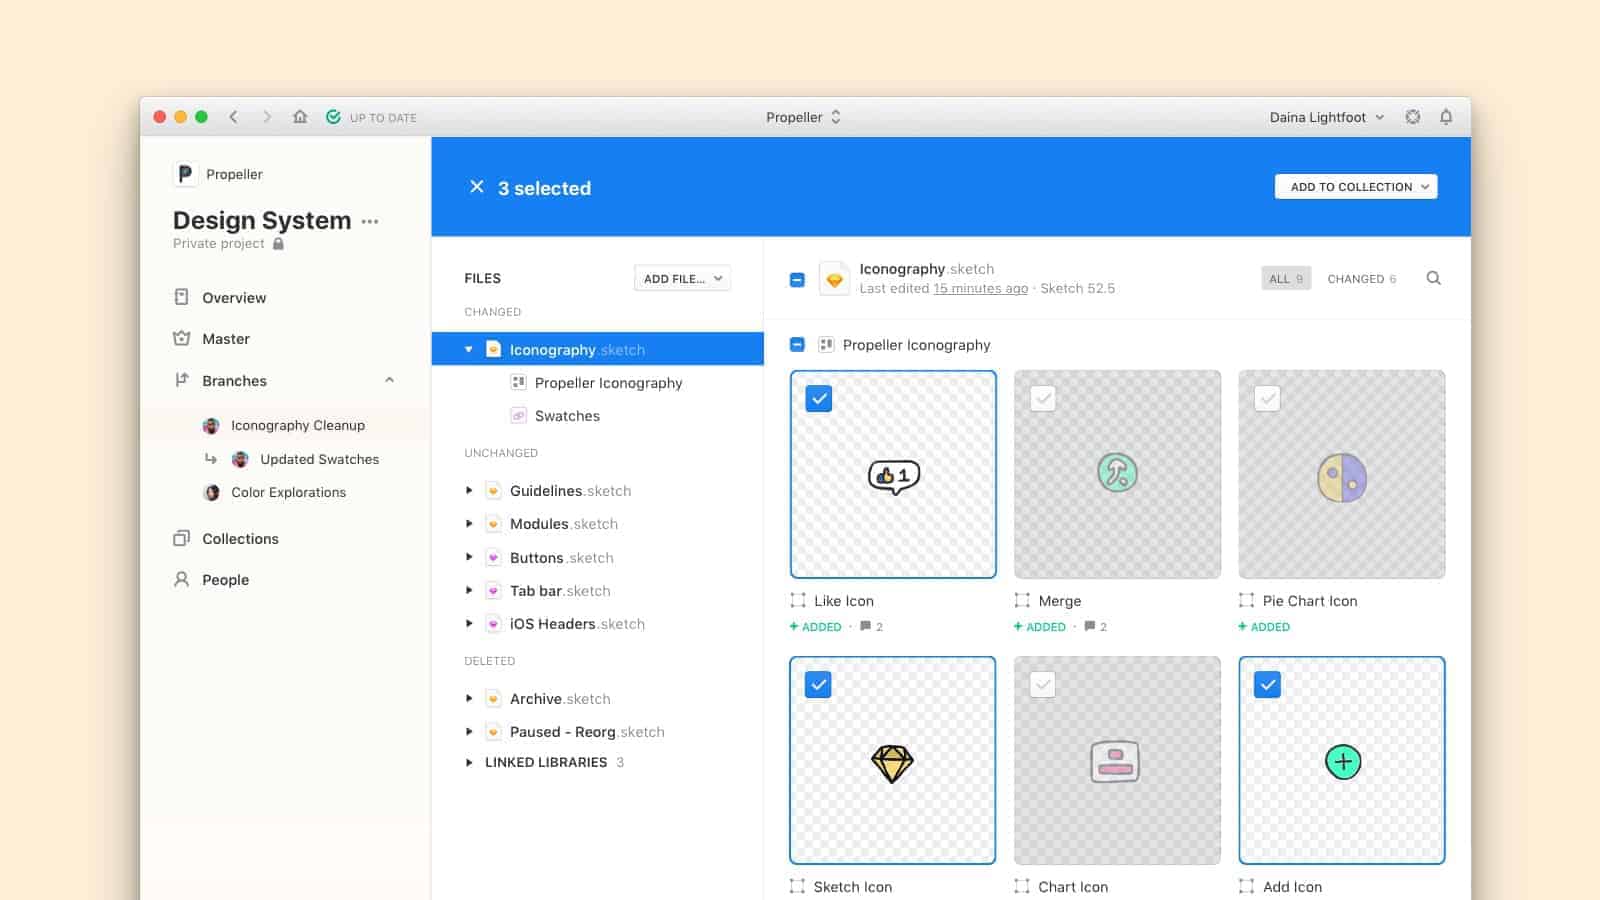Image resolution: width=1600 pixels, height=900 pixels.
Task: Go forward with the right arrow
Action: click(x=266, y=117)
